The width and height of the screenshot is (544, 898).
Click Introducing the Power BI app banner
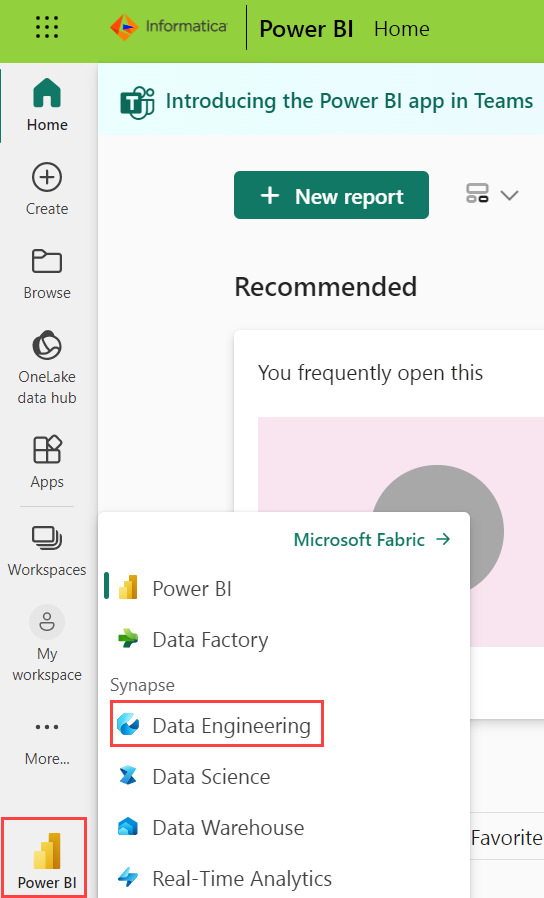click(x=349, y=101)
